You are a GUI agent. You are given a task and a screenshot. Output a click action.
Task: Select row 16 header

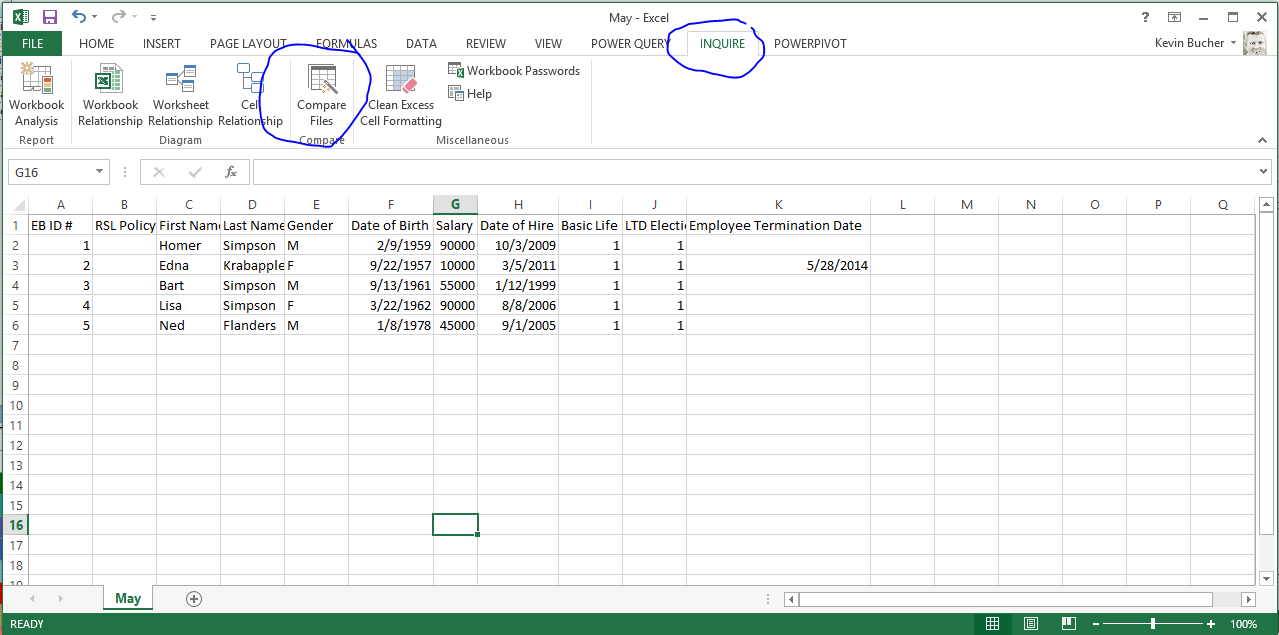(14, 525)
